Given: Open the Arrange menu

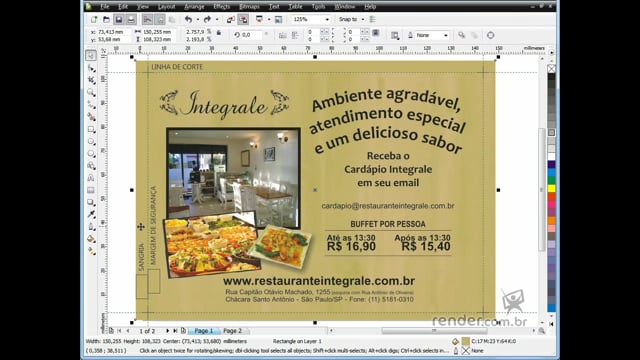Looking at the screenshot, I should [x=194, y=7].
